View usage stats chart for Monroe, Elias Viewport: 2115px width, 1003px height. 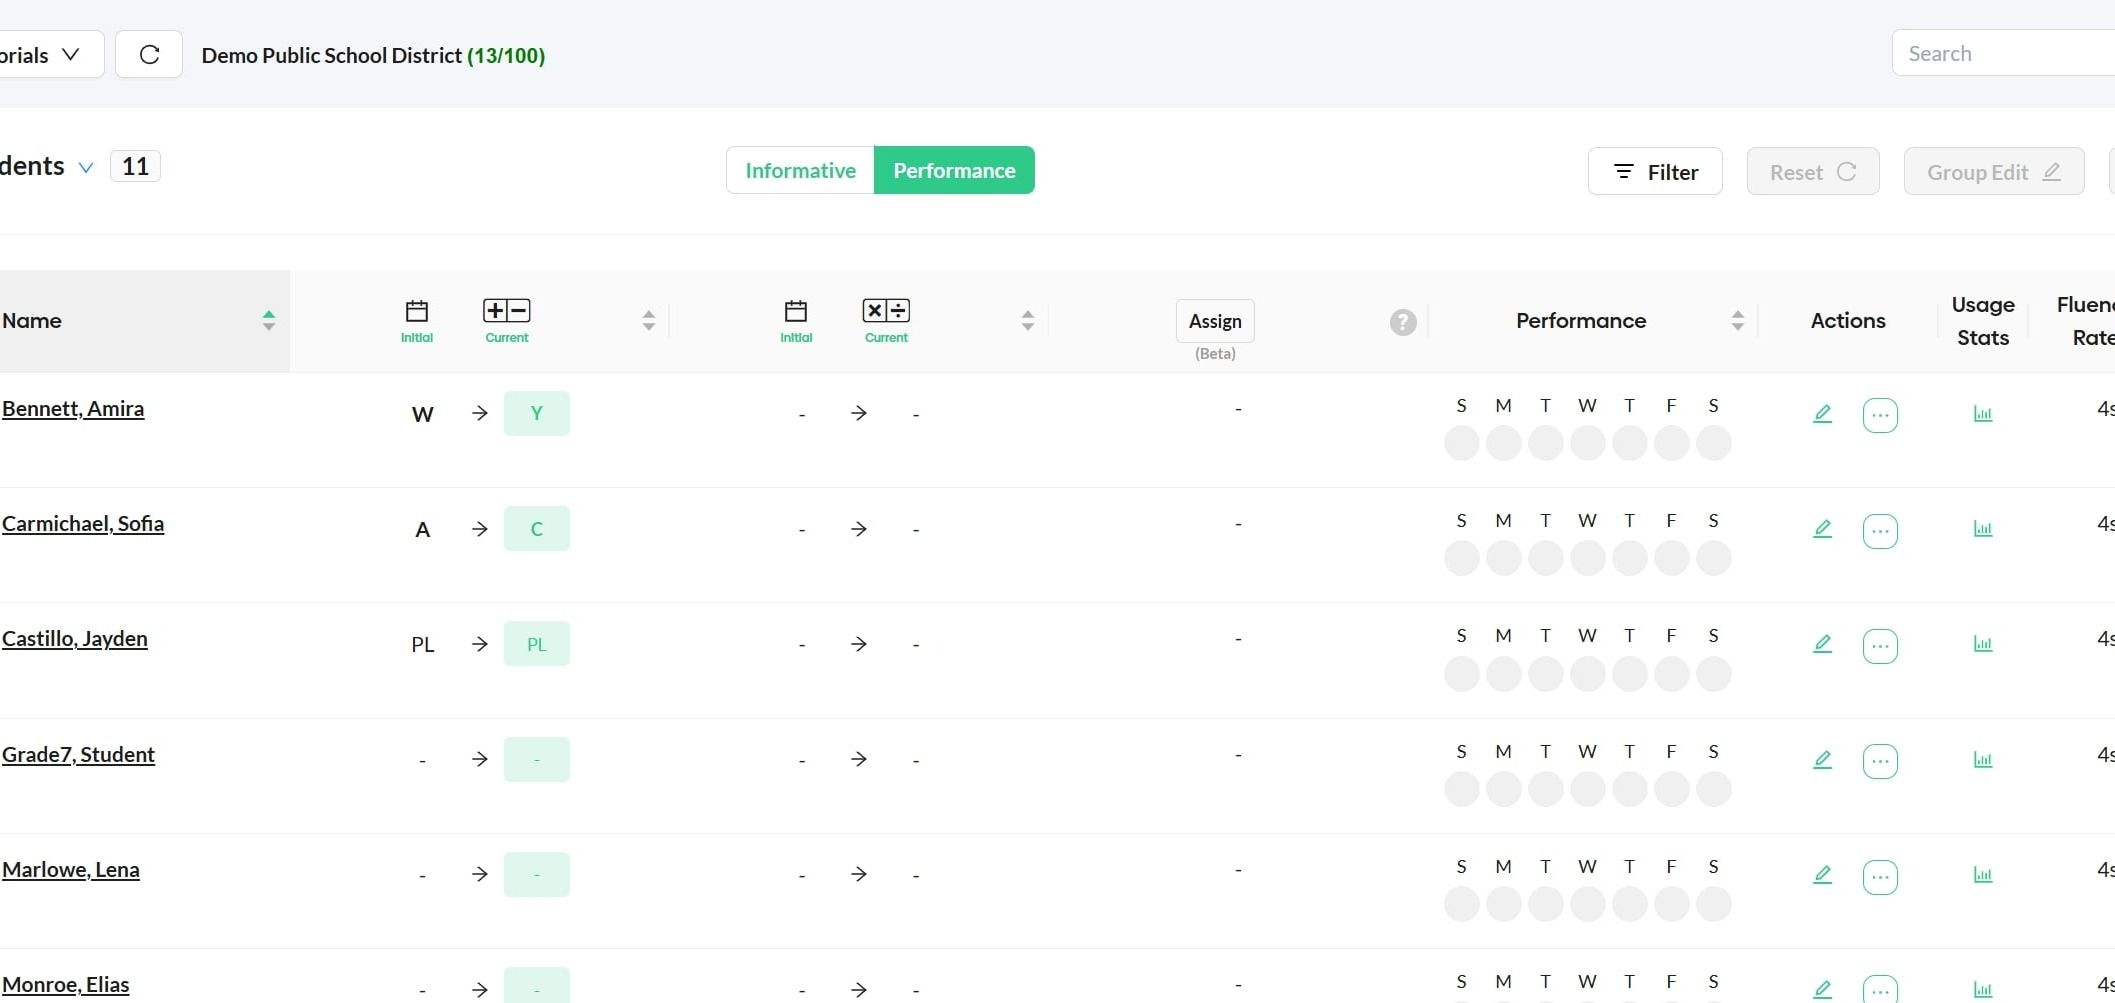point(1983,989)
